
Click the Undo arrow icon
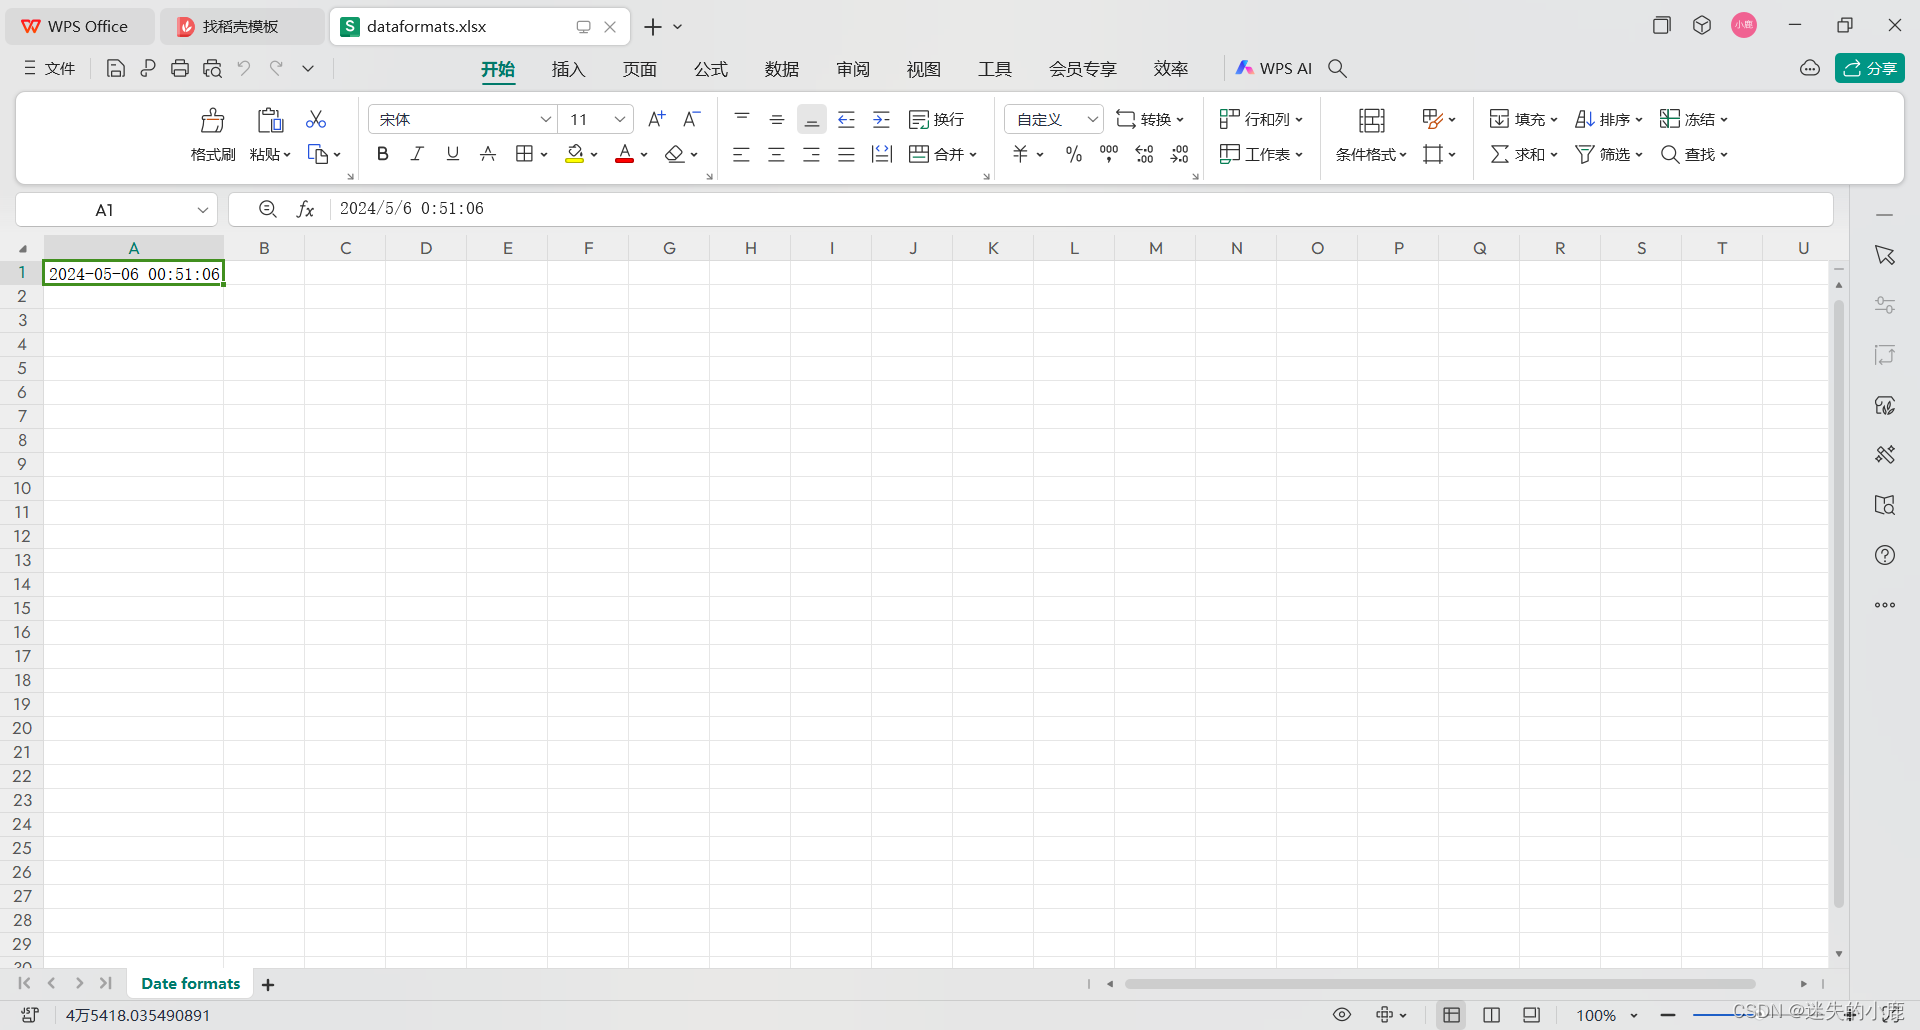[x=244, y=68]
